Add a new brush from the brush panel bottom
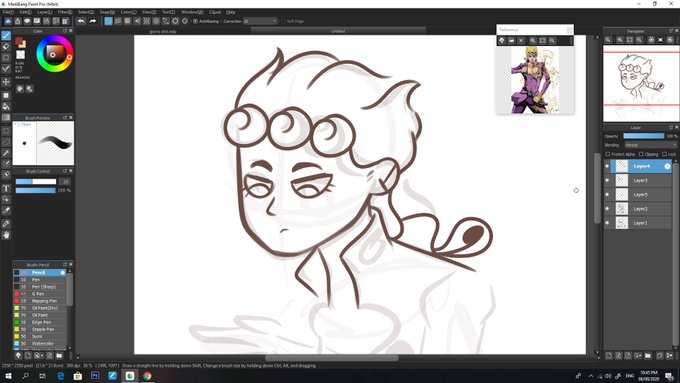 coord(28,355)
